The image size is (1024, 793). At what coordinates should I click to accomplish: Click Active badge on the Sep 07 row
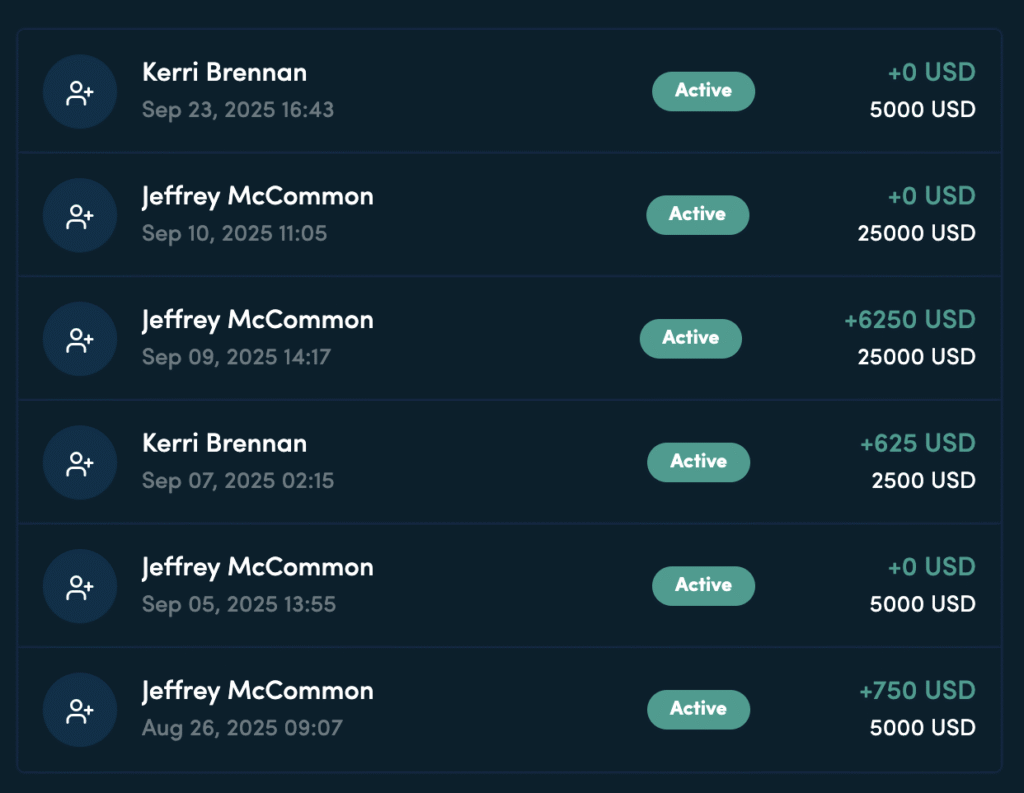coord(698,462)
